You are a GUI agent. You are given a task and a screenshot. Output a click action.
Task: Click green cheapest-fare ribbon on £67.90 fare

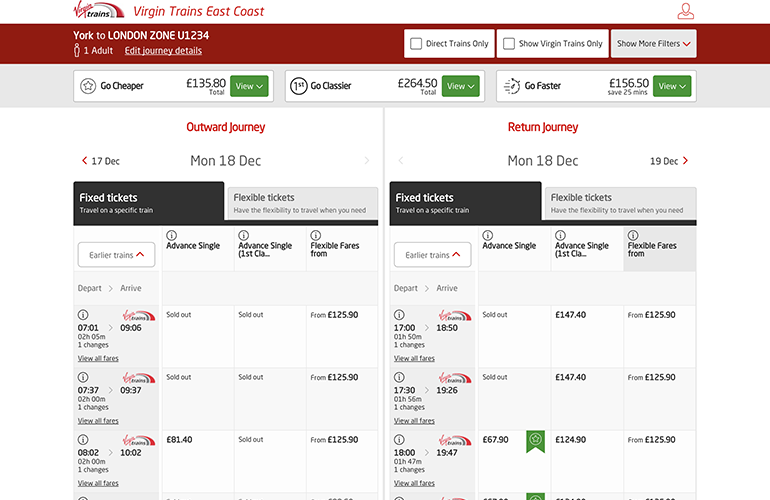click(x=535, y=441)
